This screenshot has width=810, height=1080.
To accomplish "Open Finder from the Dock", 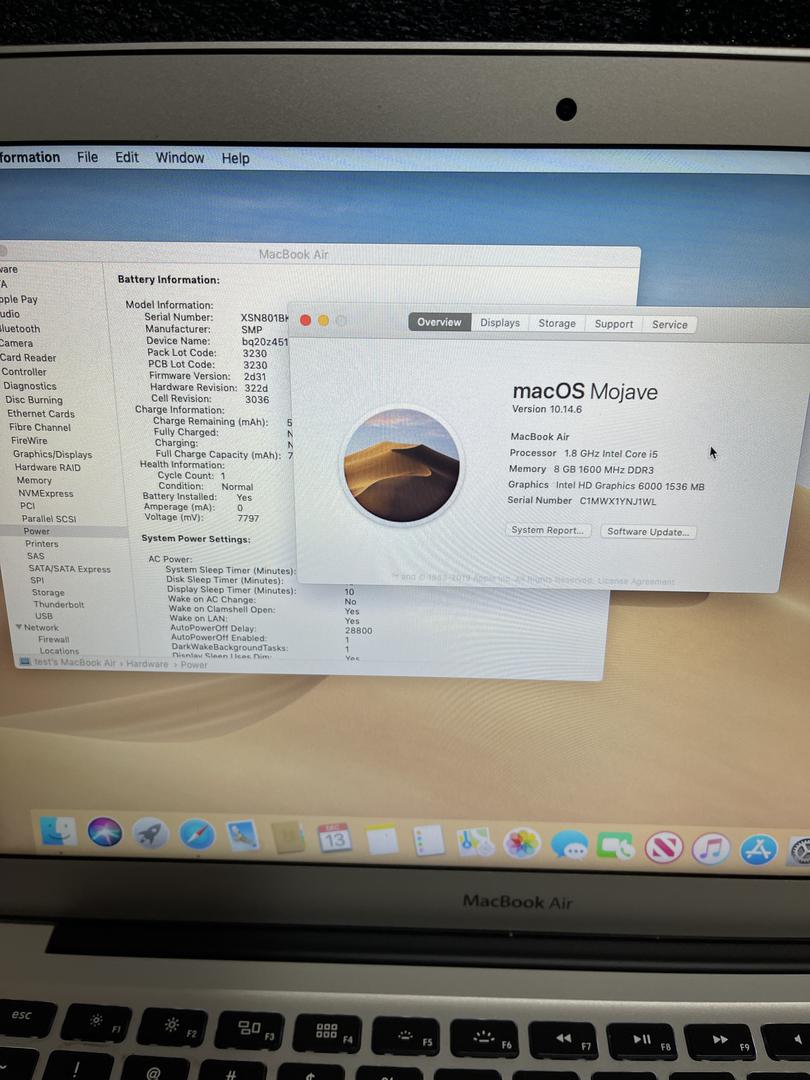I will click(59, 831).
